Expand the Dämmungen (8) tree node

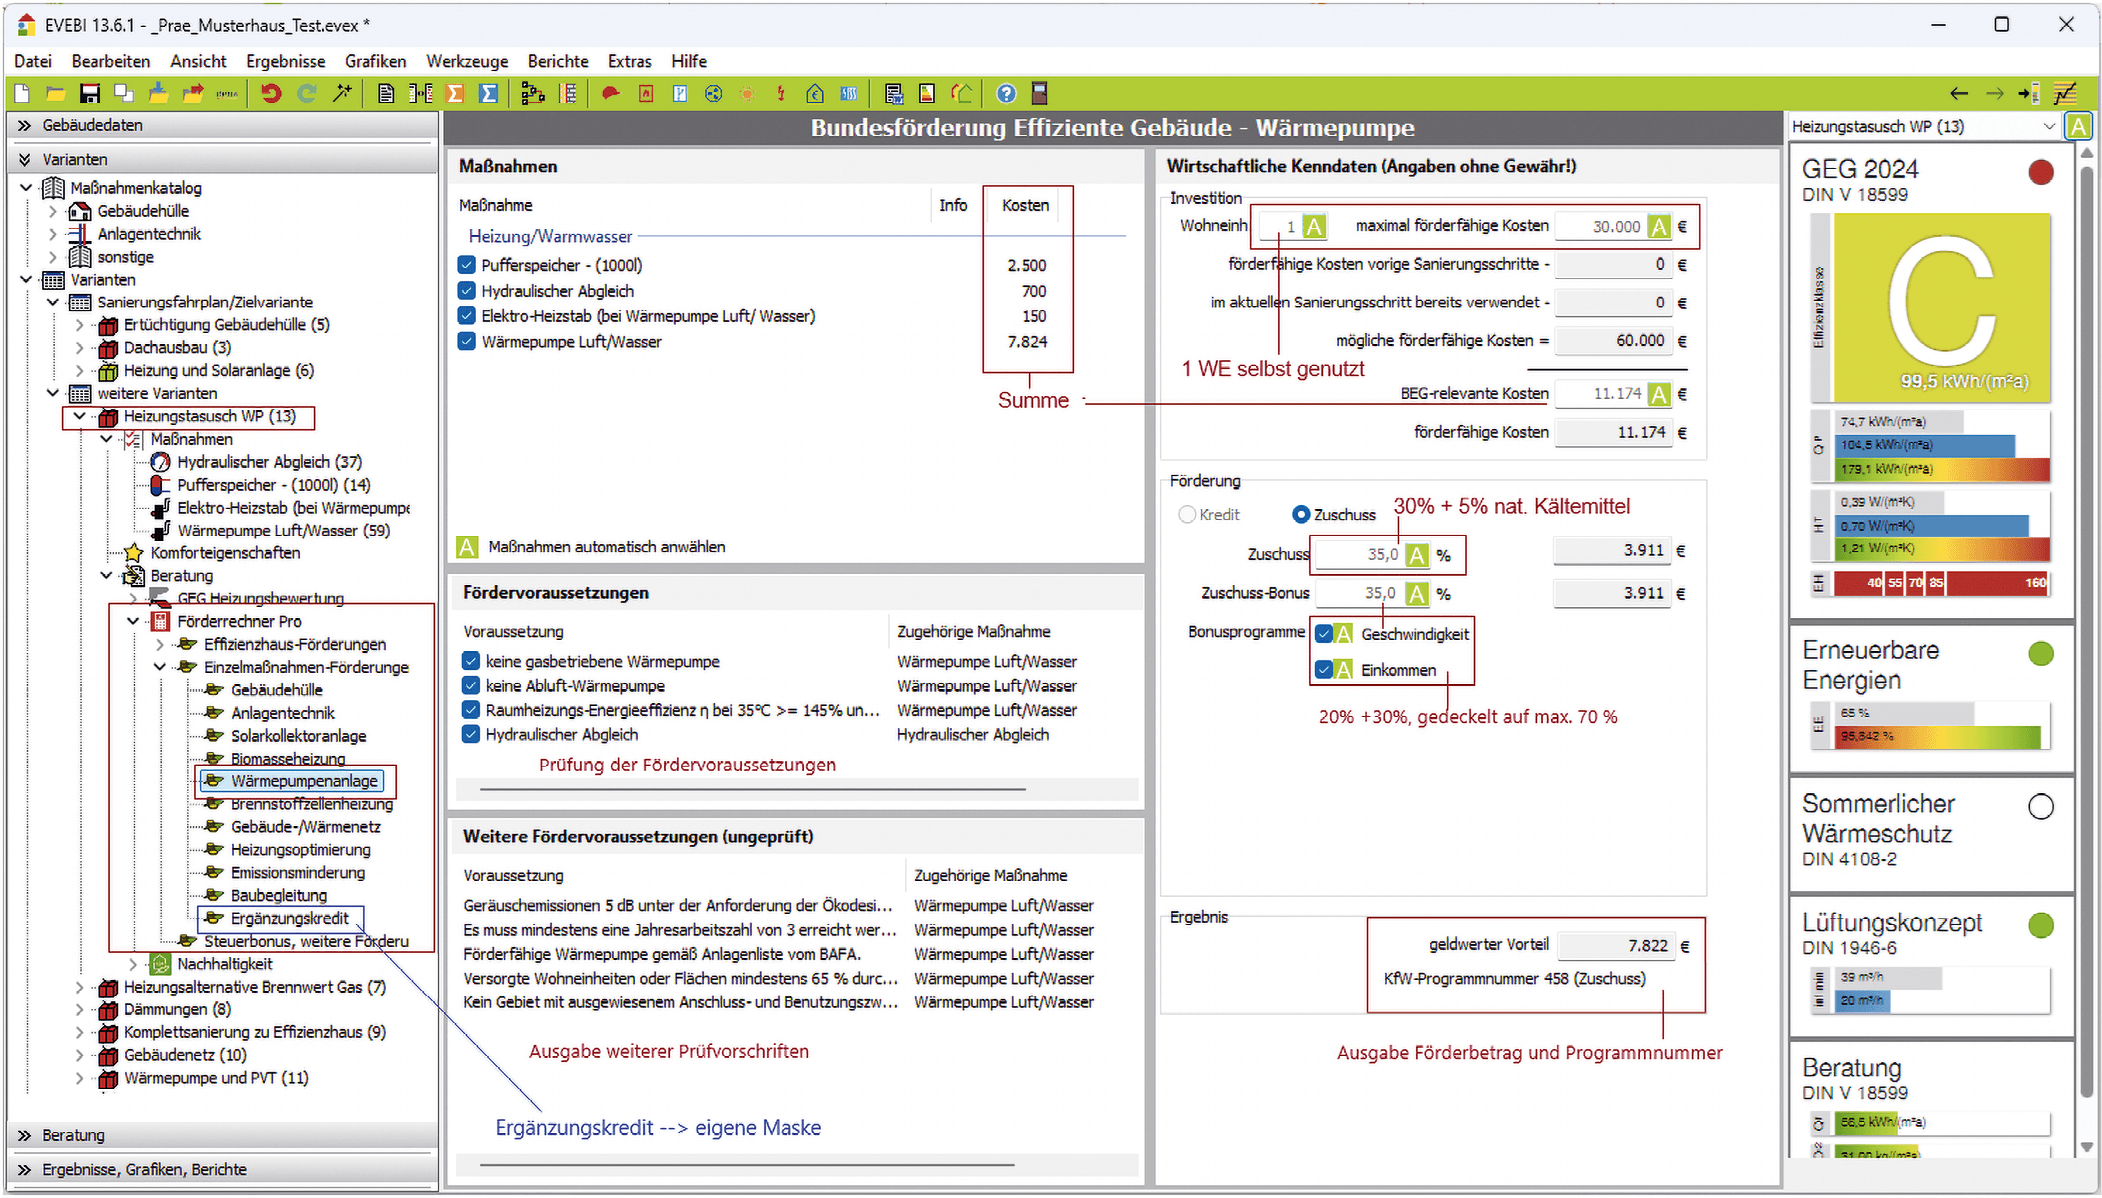coord(80,1010)
